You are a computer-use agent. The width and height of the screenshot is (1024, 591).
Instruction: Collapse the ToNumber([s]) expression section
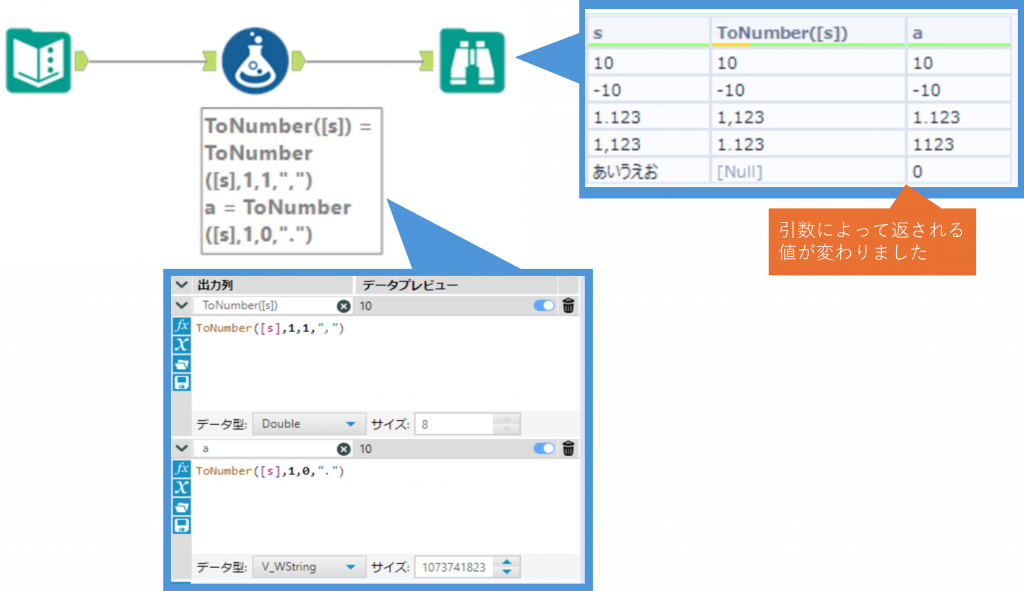click(181, 306)
